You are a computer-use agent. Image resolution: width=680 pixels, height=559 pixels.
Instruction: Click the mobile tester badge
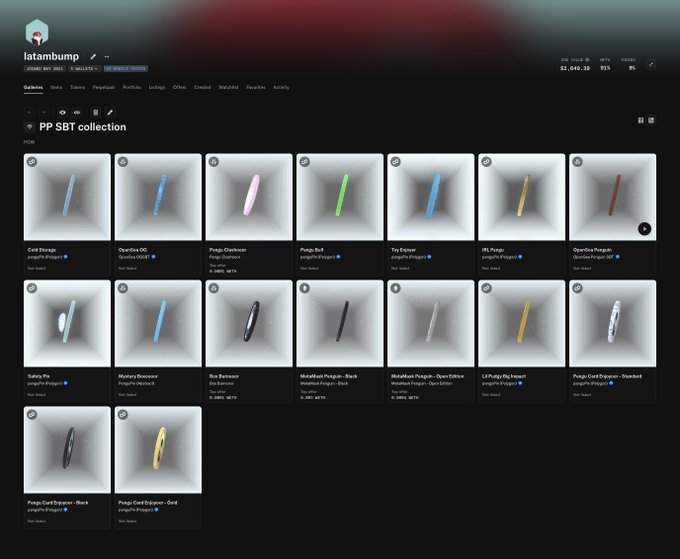(x=126, y=69)
